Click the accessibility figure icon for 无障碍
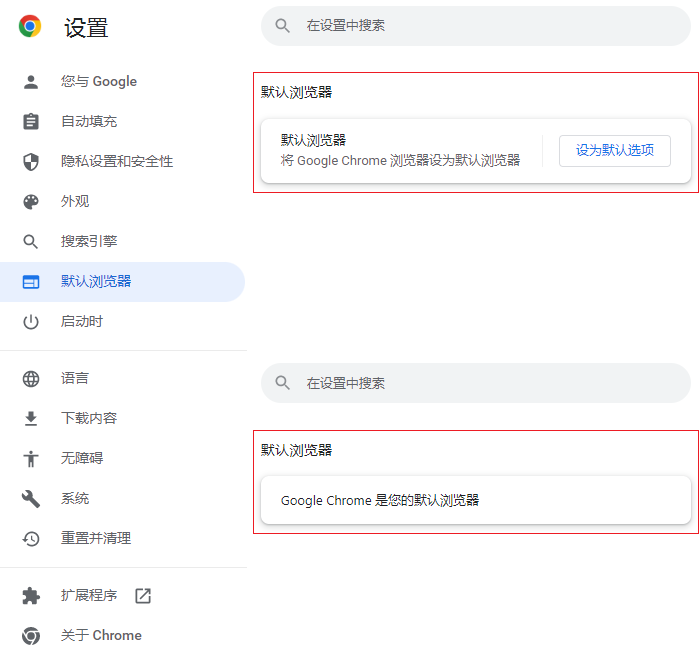Viewport: 700px width, 658px height. tap(31, 458)
